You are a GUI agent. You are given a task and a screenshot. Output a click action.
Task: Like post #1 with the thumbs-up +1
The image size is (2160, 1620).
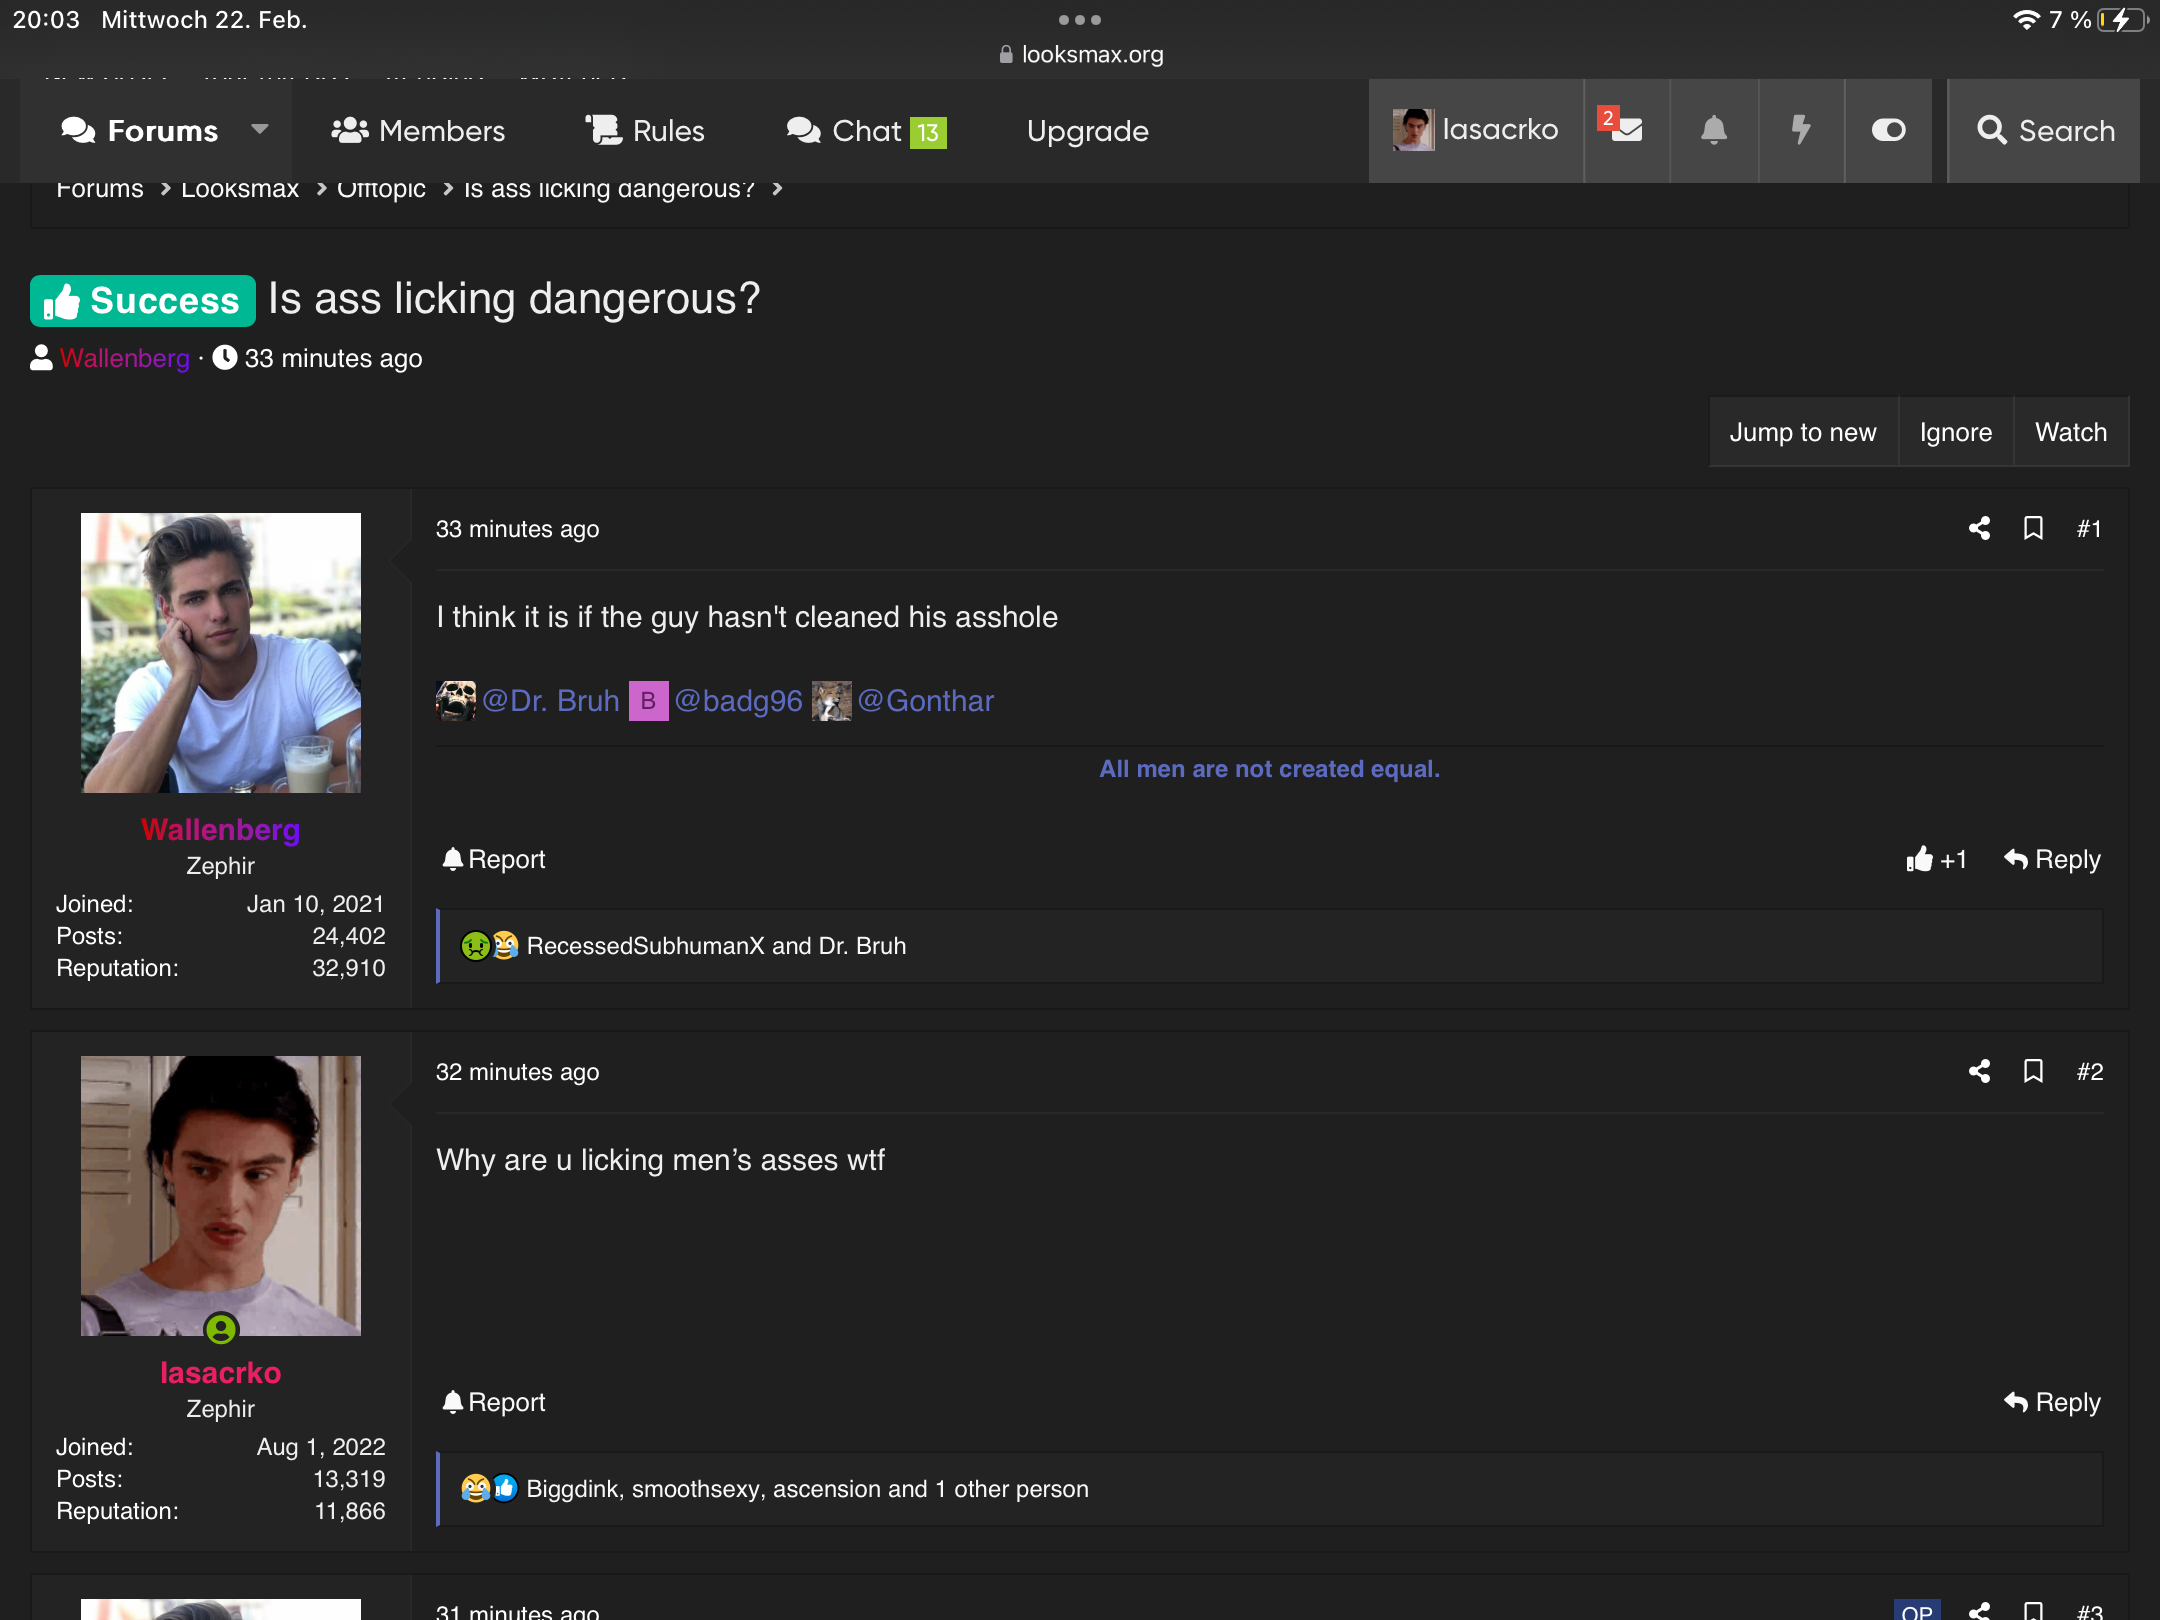1937,860
